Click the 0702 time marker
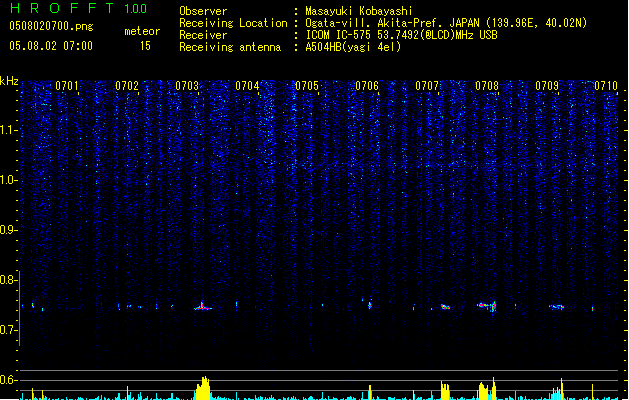 tap(127, 86)
